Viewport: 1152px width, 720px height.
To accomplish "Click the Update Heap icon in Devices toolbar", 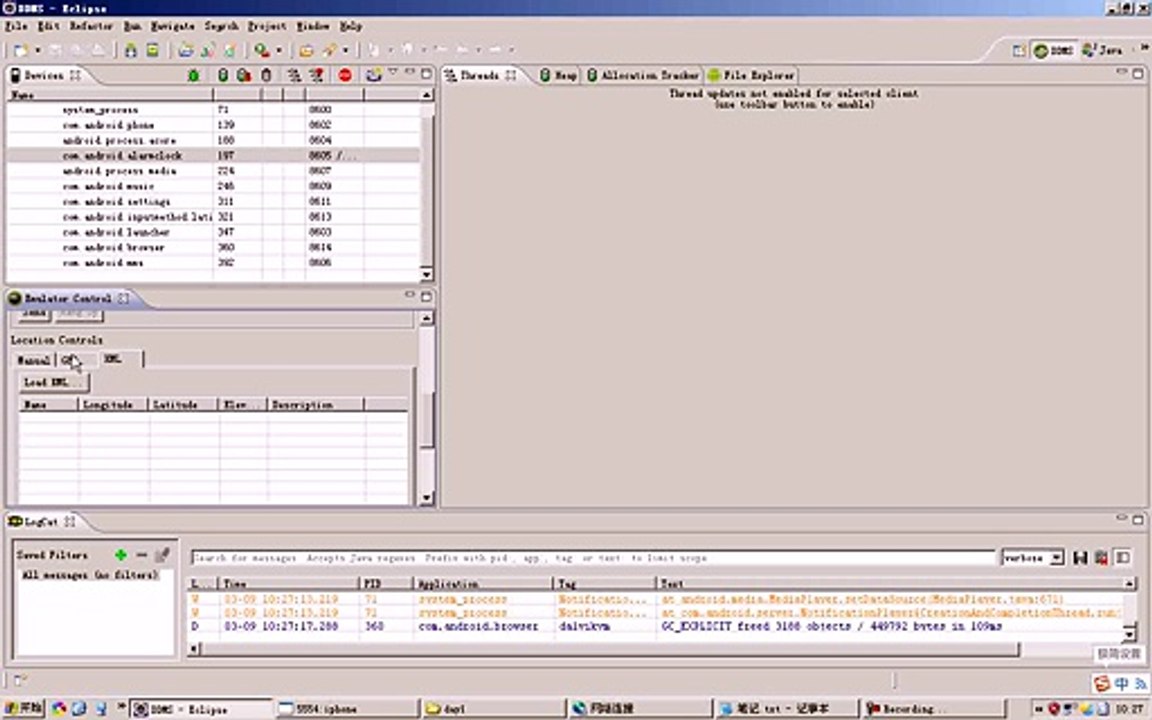I will [223, 75].
